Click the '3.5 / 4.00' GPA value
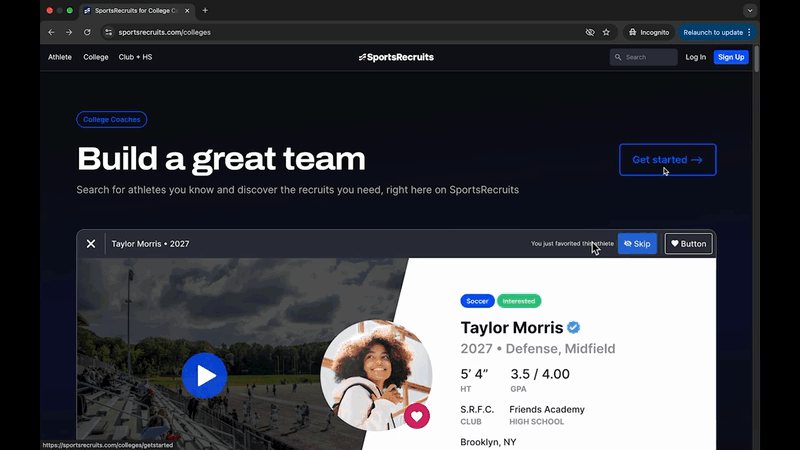This screenshot has height=450, width=800. (540, 374)
